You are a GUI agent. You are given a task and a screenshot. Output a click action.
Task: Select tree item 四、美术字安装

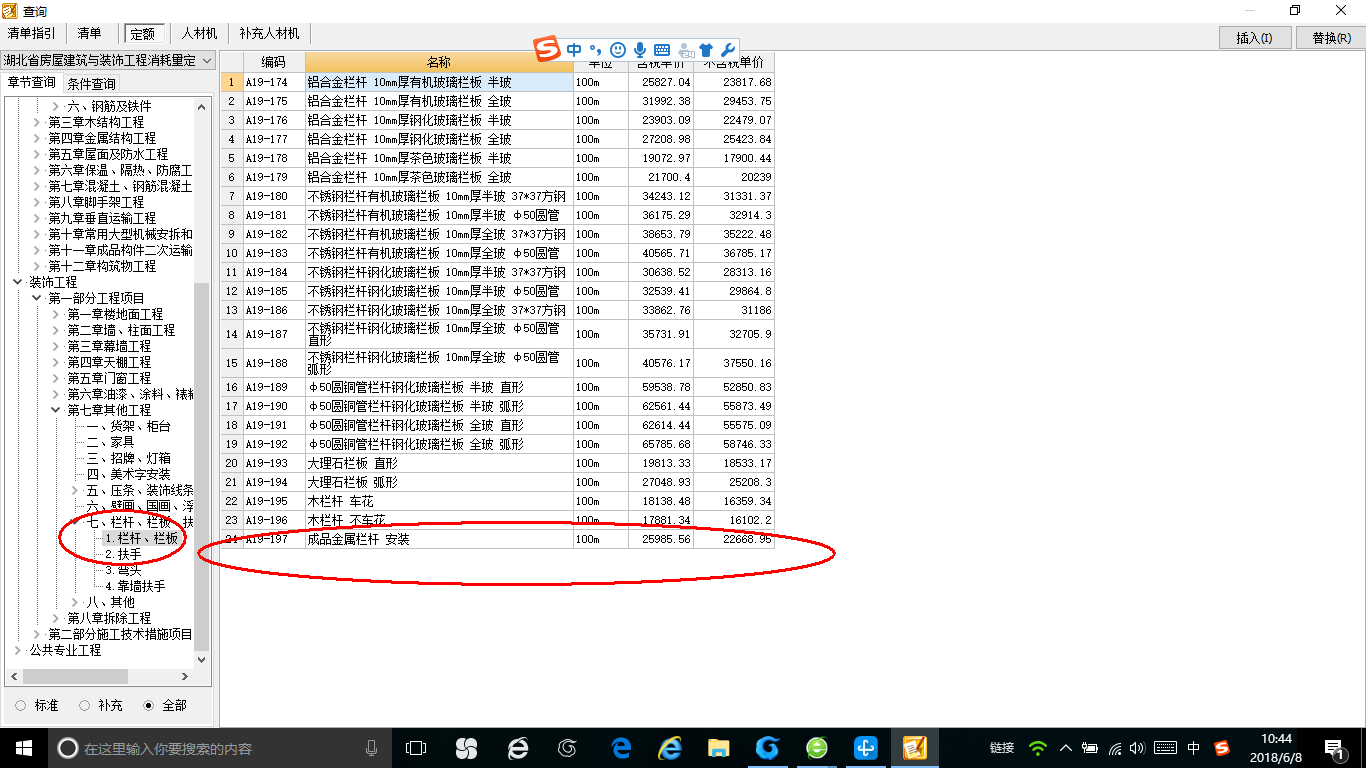click(128, 474)
